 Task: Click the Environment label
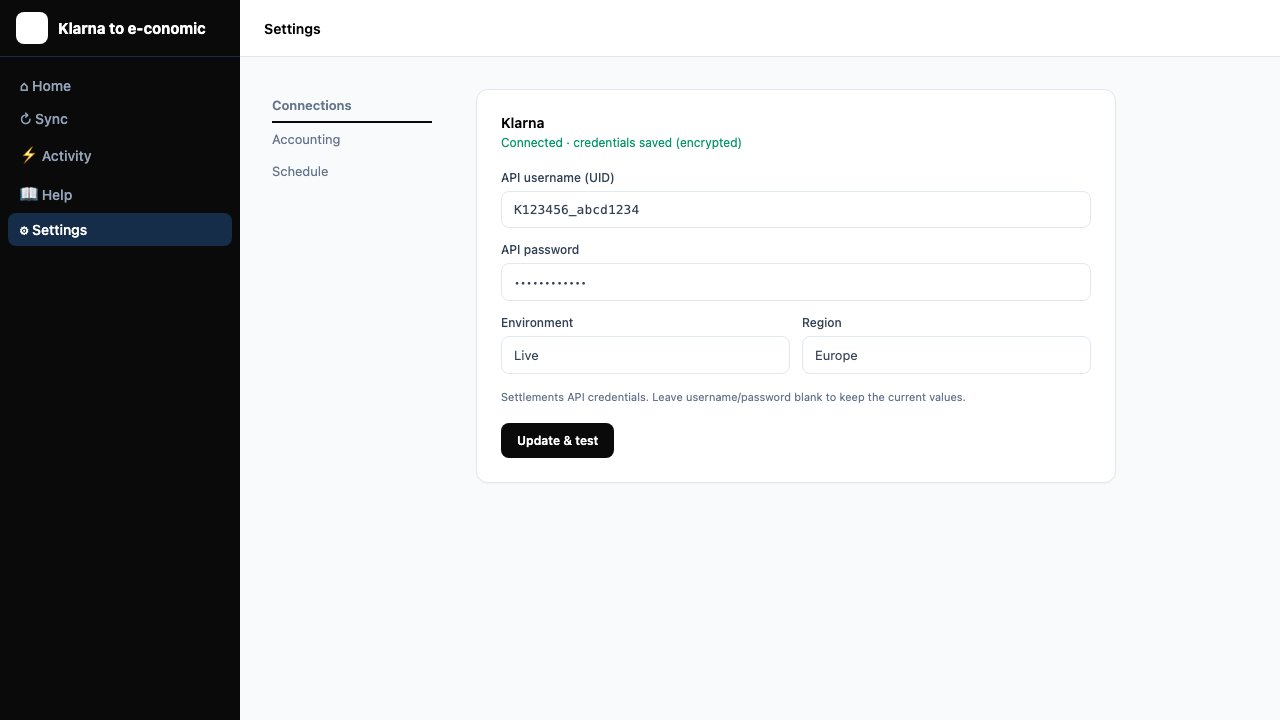537,323
